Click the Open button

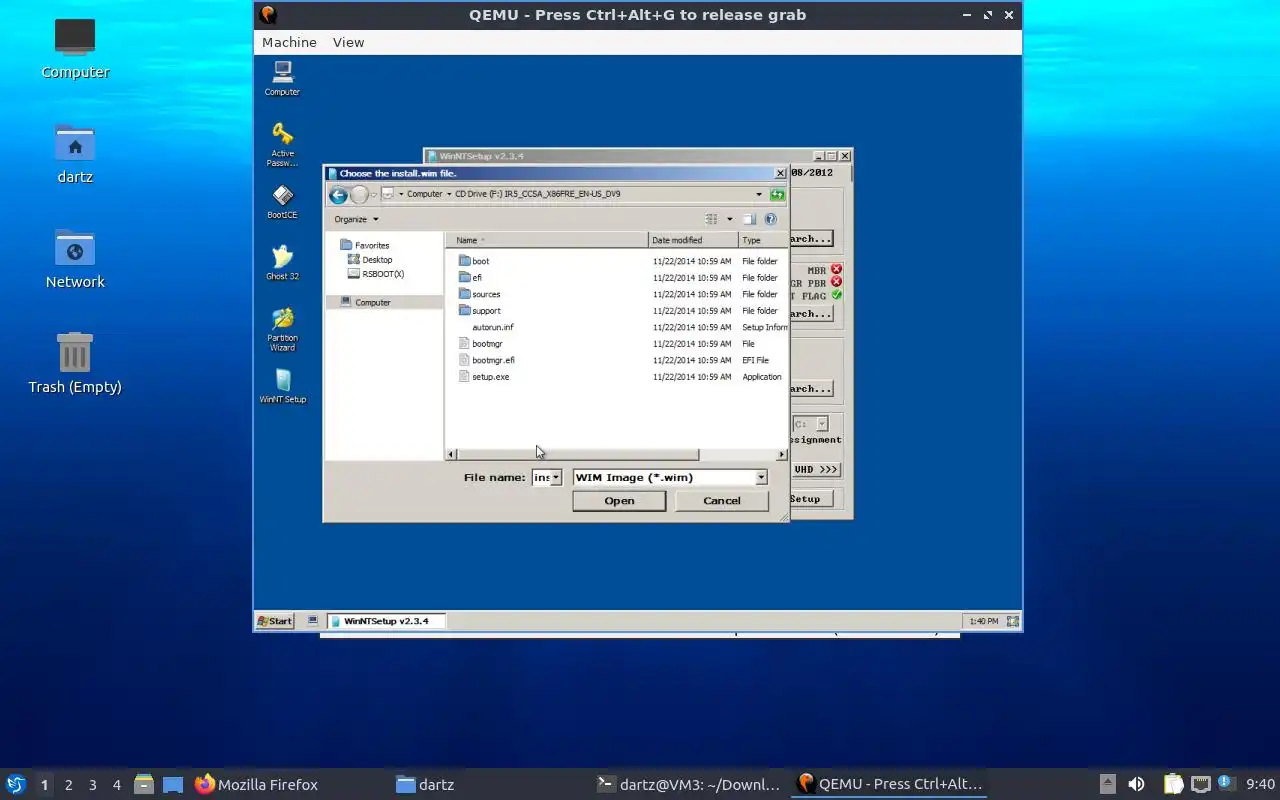[x=619, y=501]
